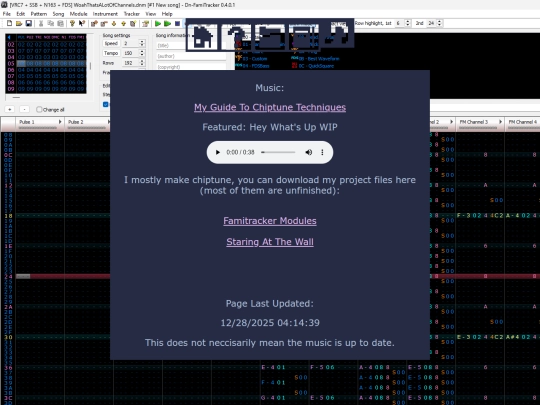This screenshot has width=540, height=405.
Task: Click the Insert Frame toolbar icon
Action: 94,23
